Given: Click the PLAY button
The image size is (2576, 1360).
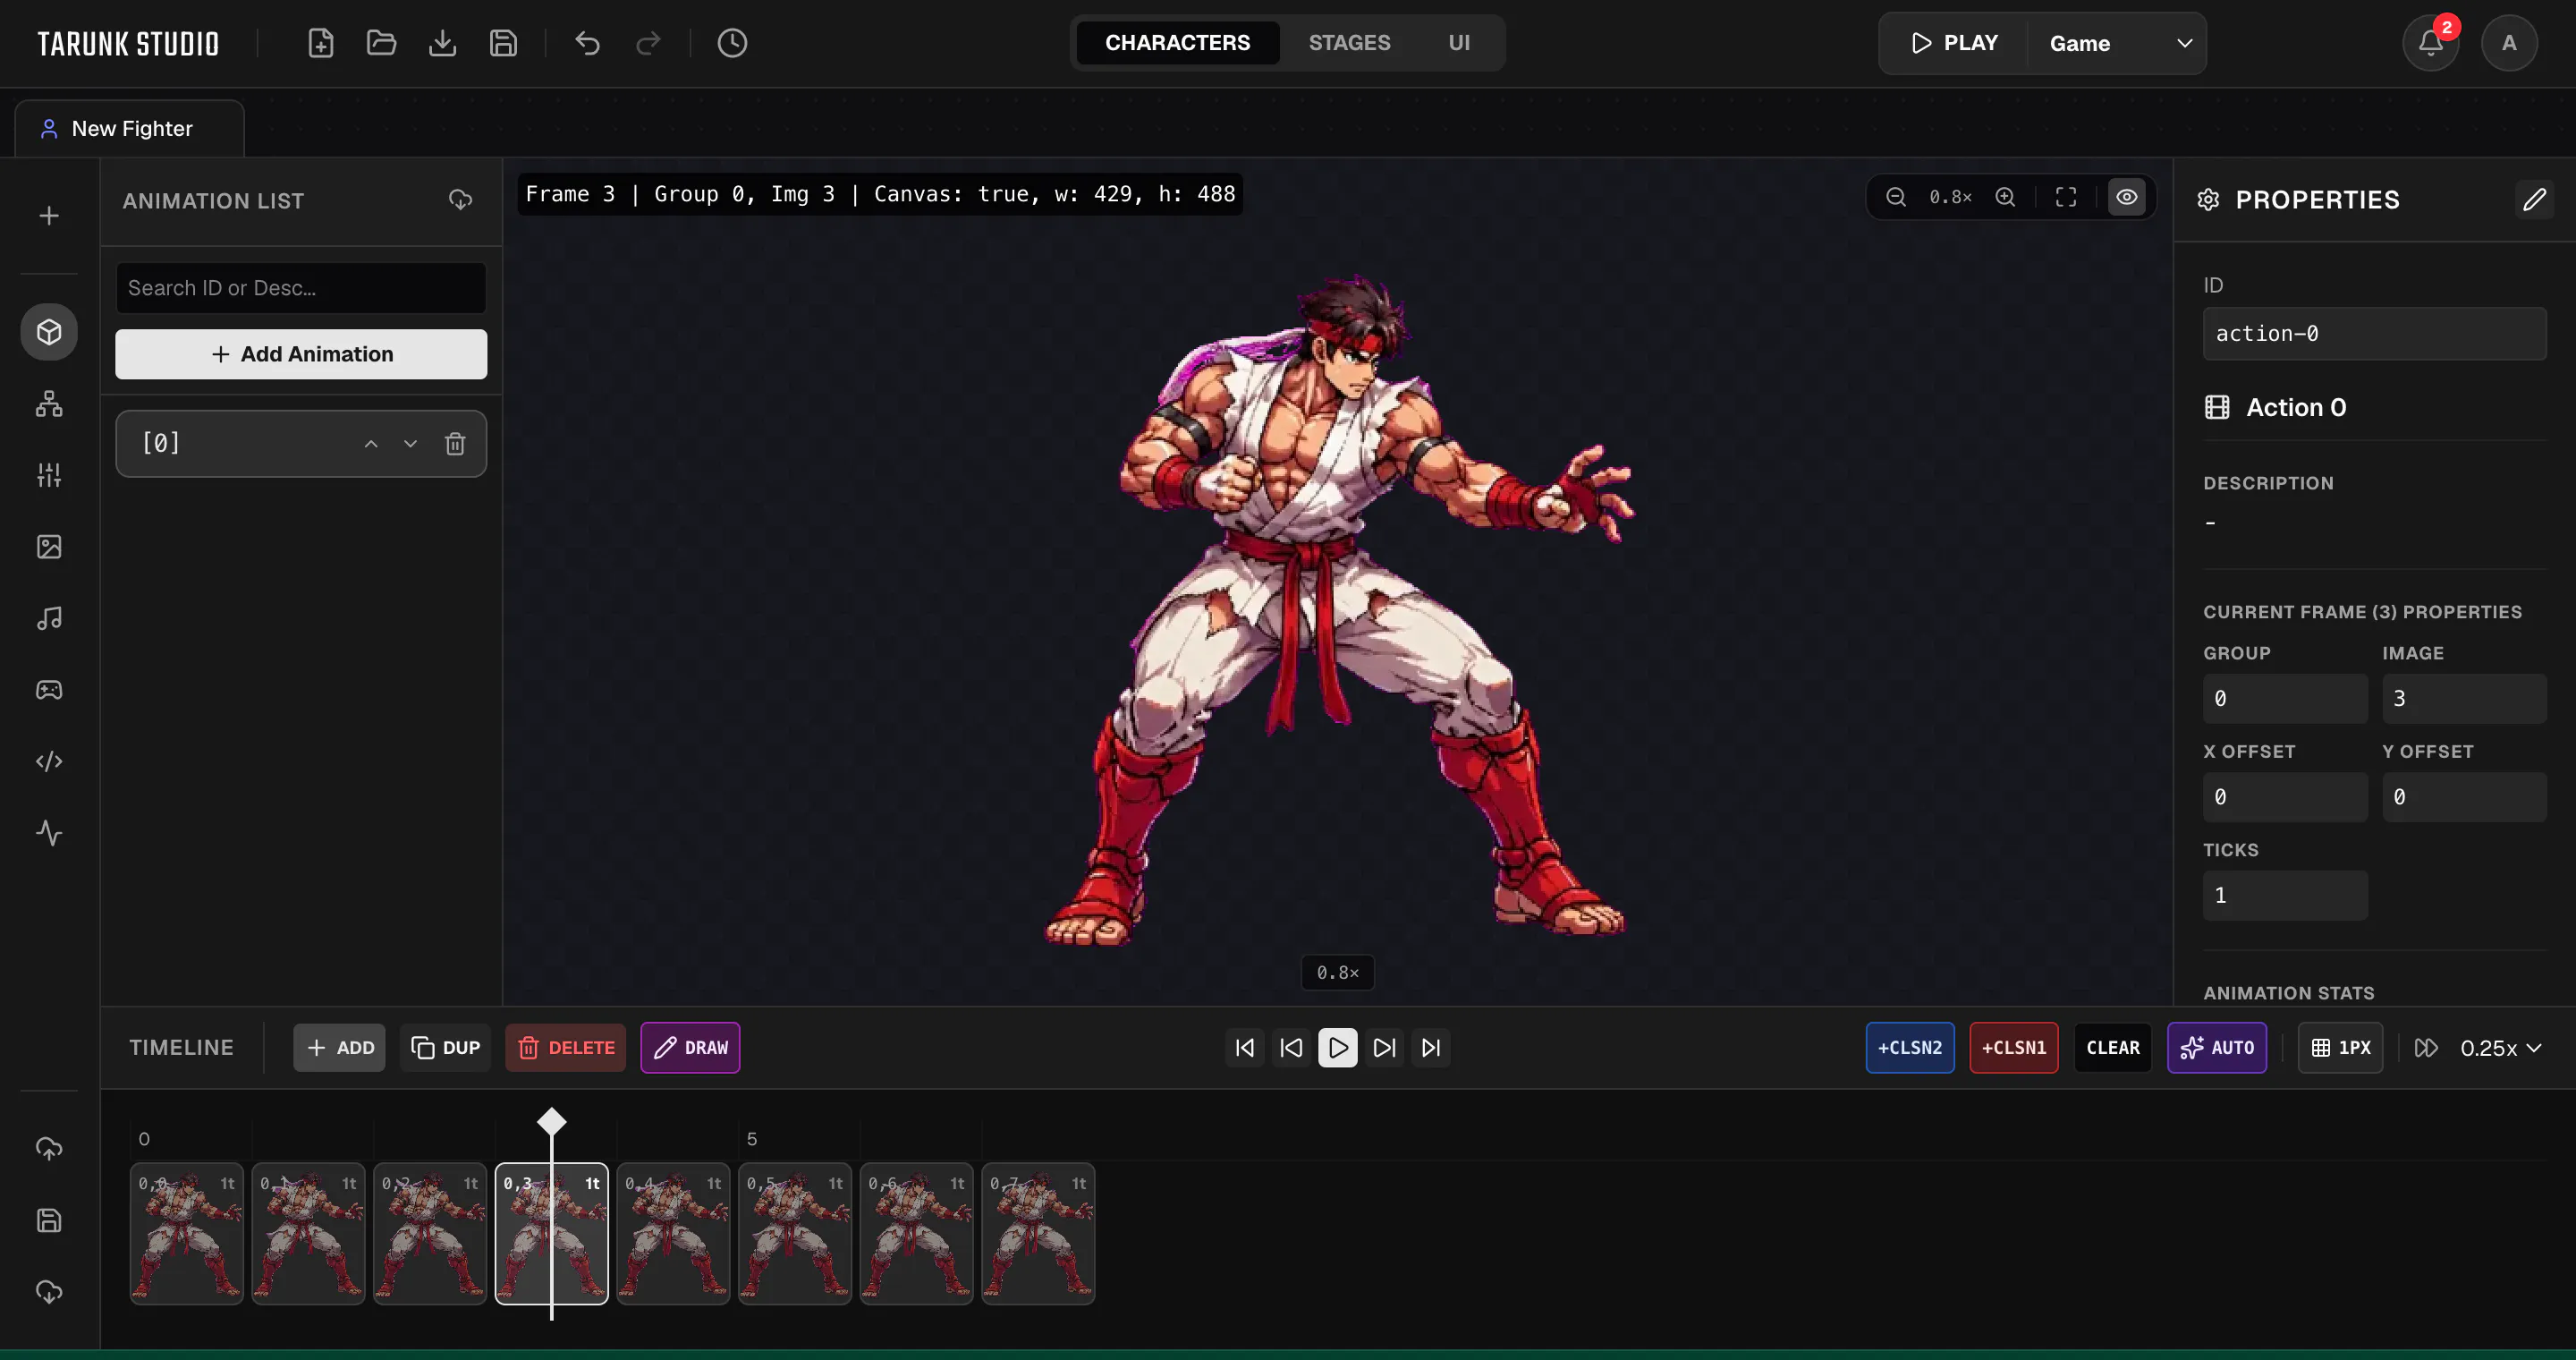Looking at the screenshot, I should tap(1954, 43).
